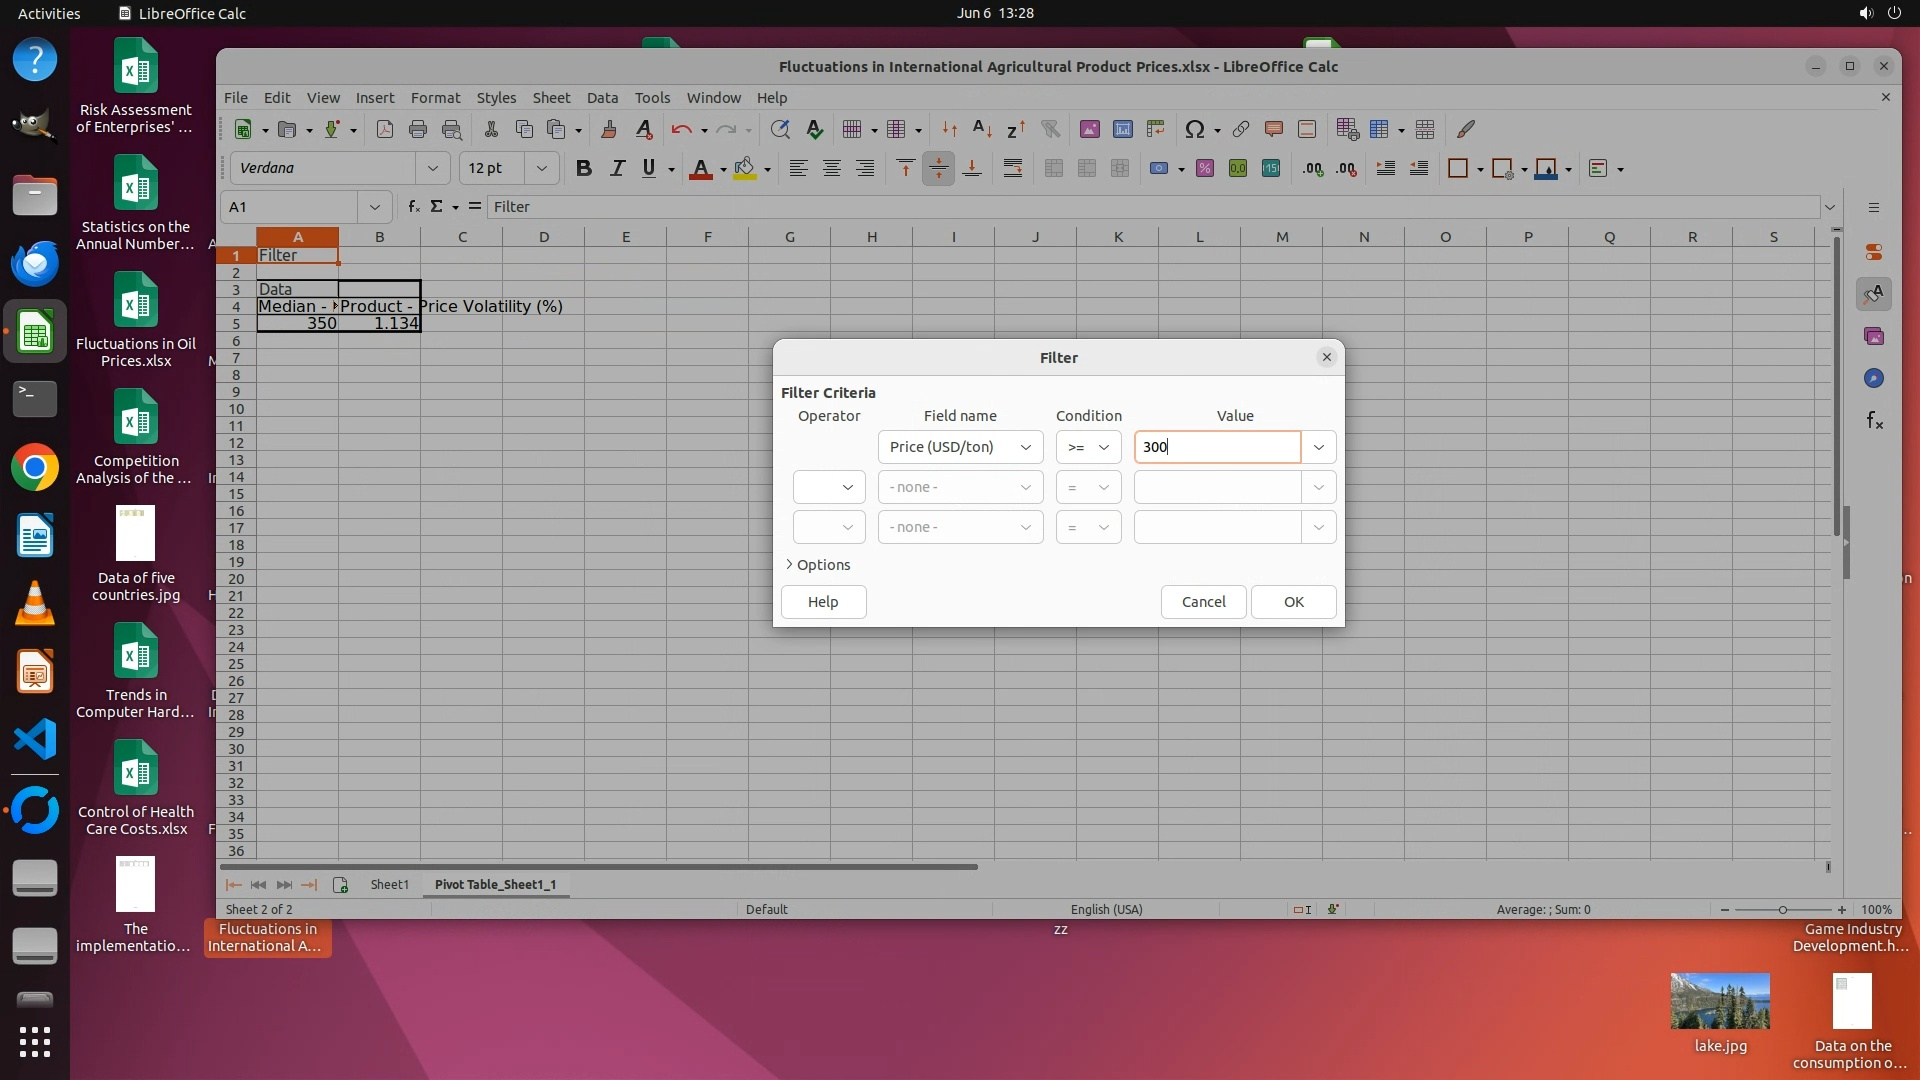Click the Sort Ascending toolbar icon
Image resolution: width=1920 pixels, height=1080 pixels.
pyautogui.click(x=982, y=129)
